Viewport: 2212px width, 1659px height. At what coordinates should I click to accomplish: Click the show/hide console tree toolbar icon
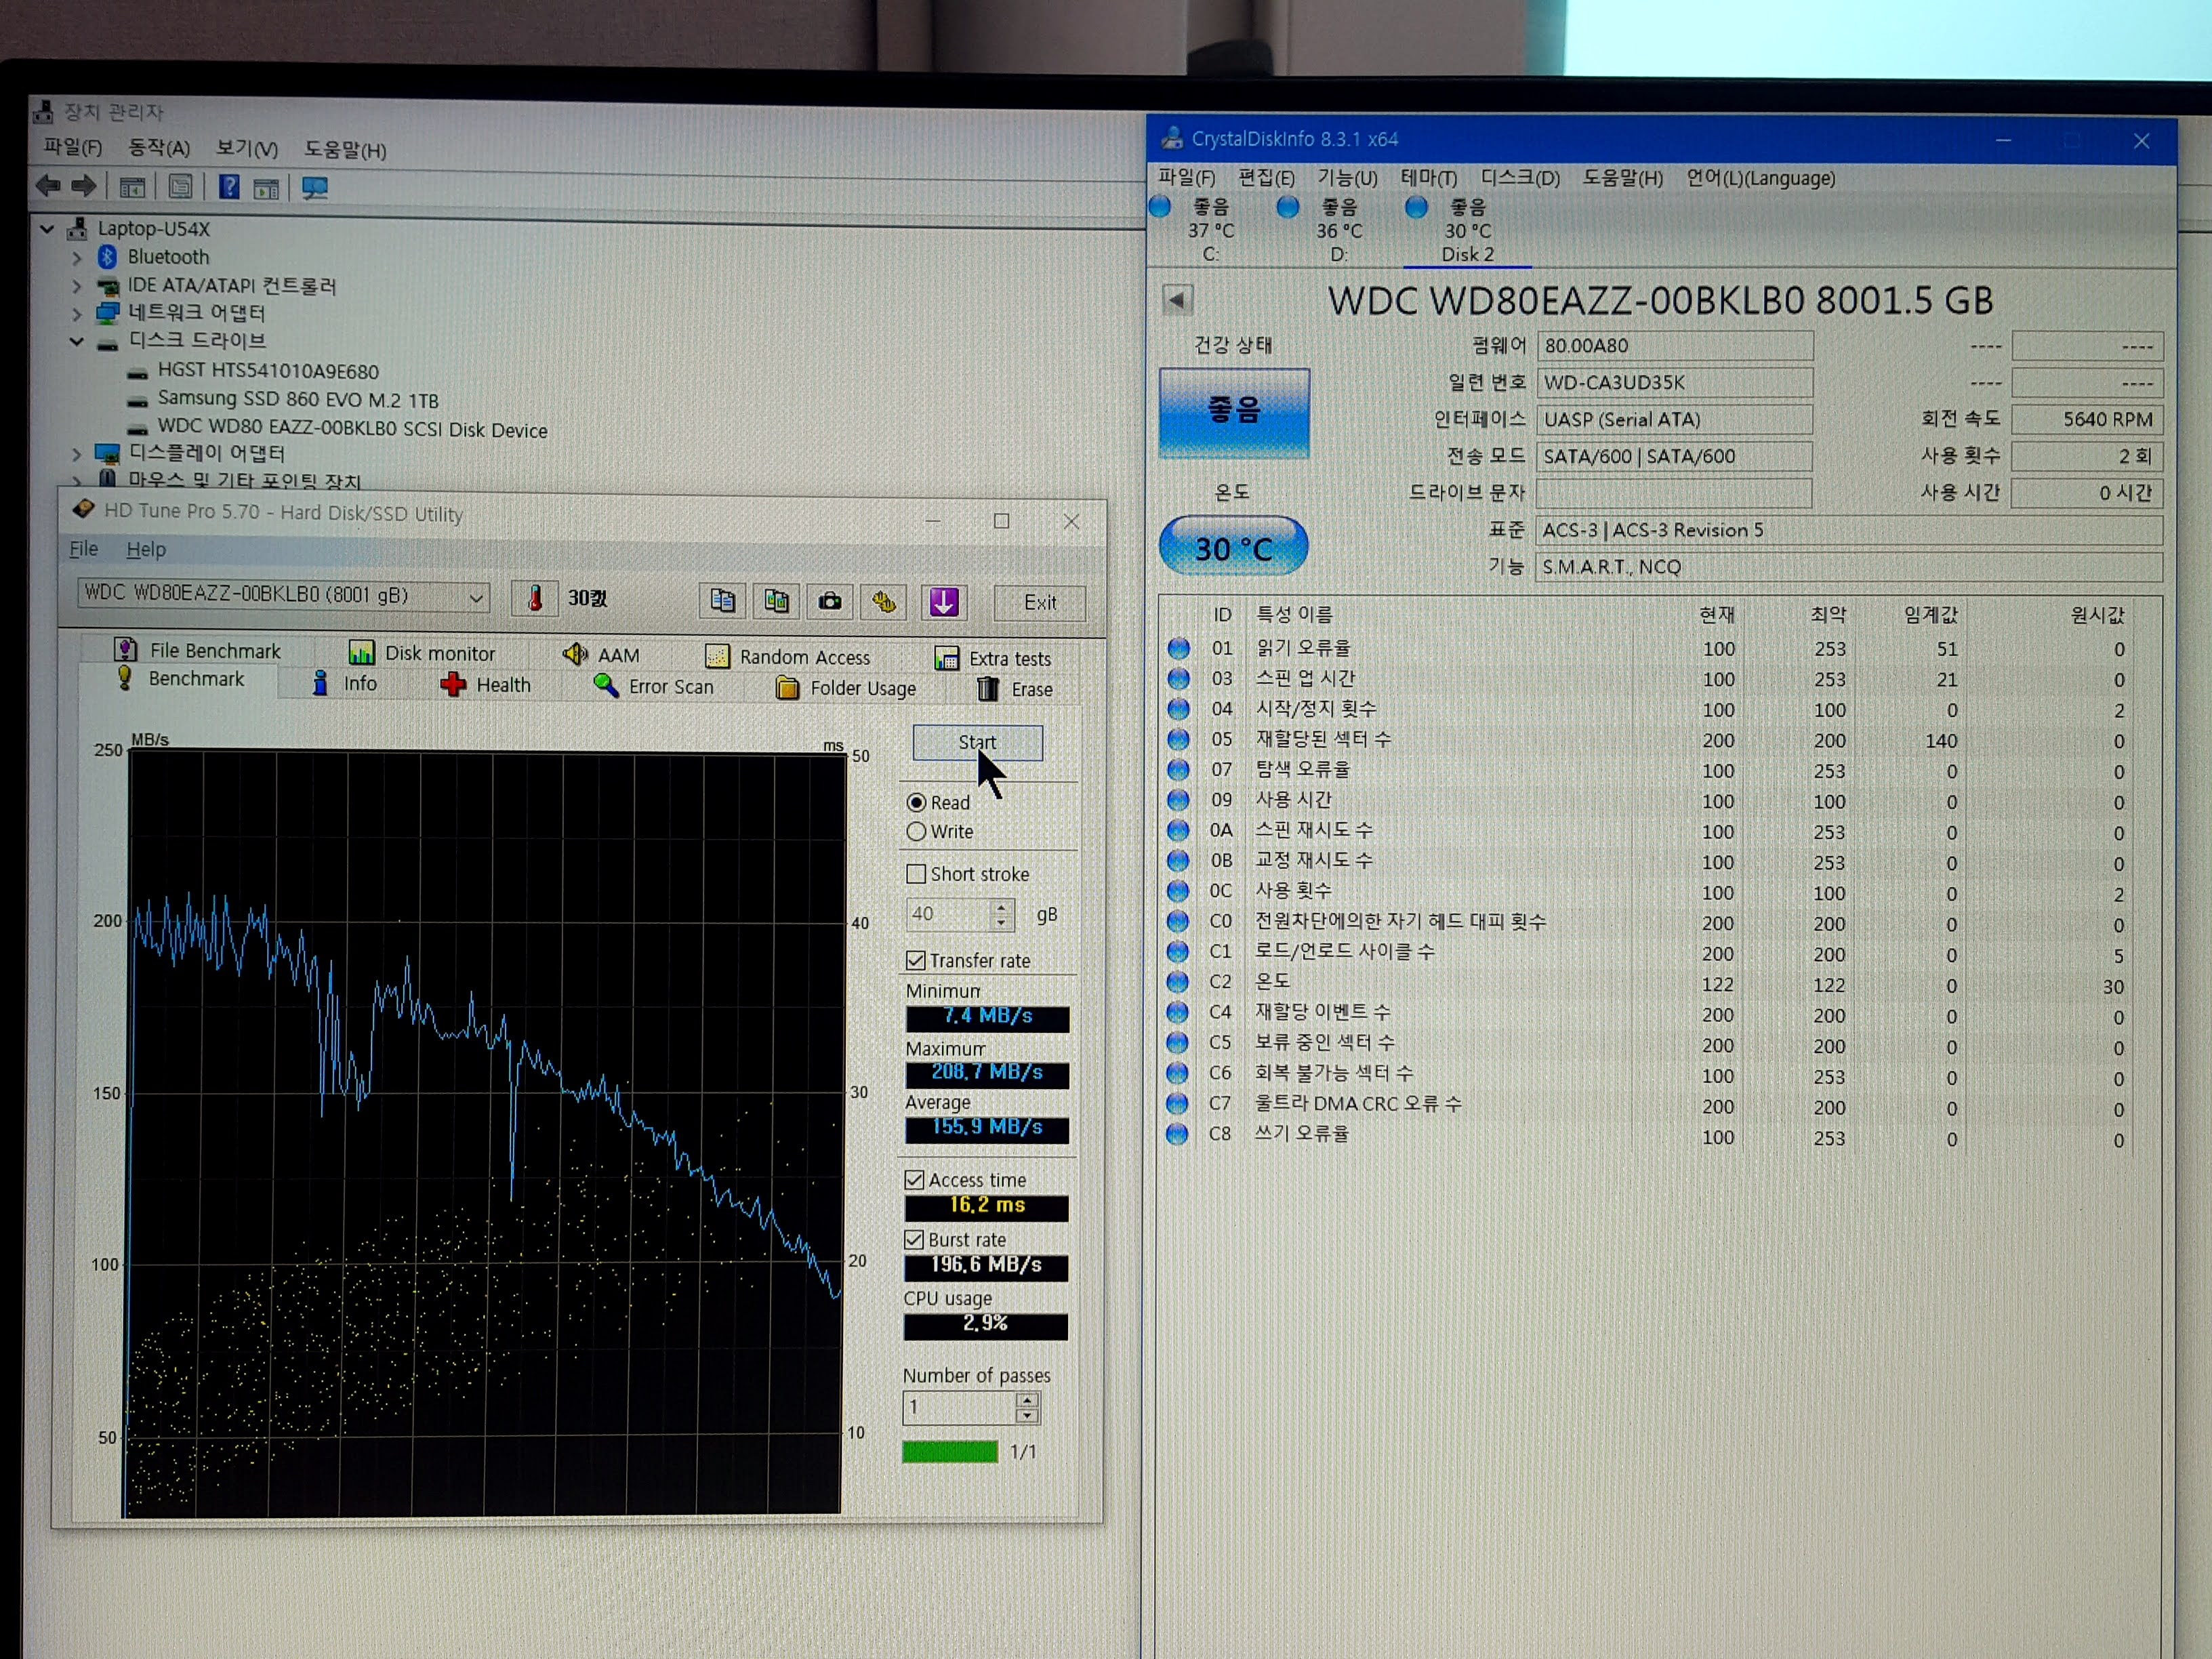(132, 187)
